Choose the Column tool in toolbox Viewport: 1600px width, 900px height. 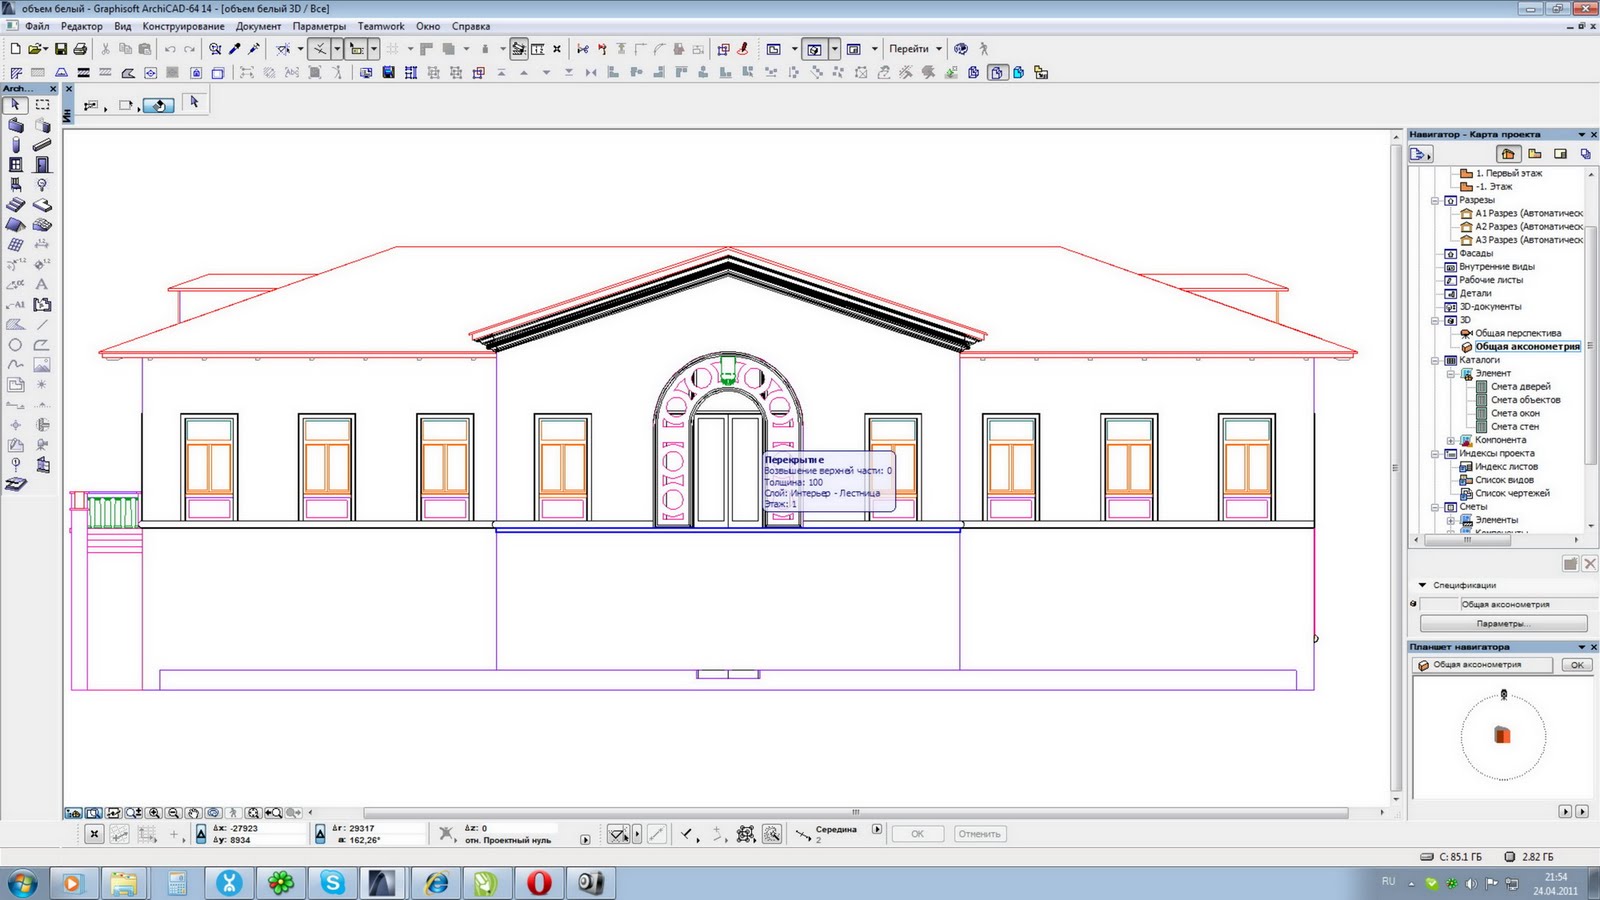pyautogui.click(x=16, y=145)
